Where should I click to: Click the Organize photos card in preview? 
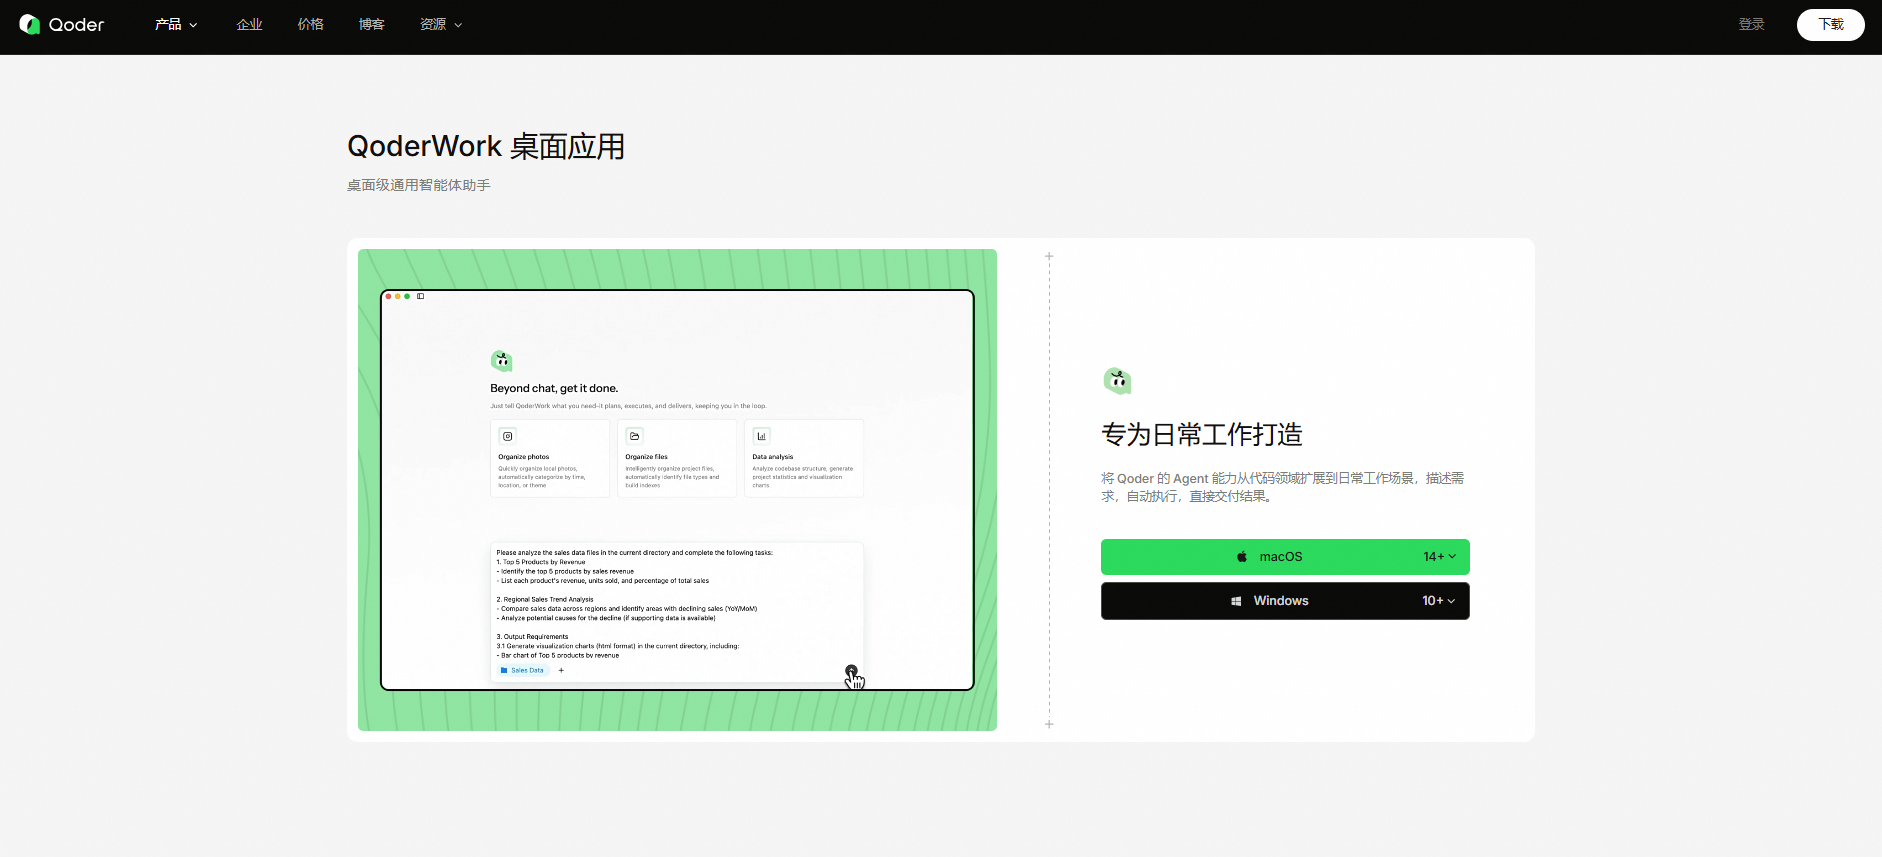tap(550, 458)
